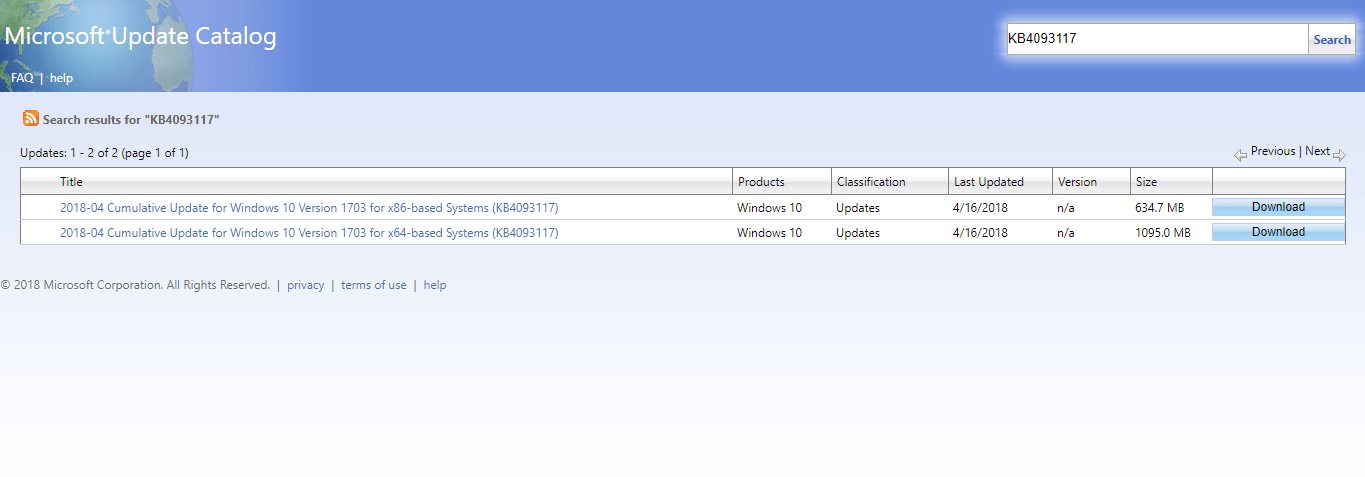Sort results by Title column header
1365x477 pixels.
71,182
